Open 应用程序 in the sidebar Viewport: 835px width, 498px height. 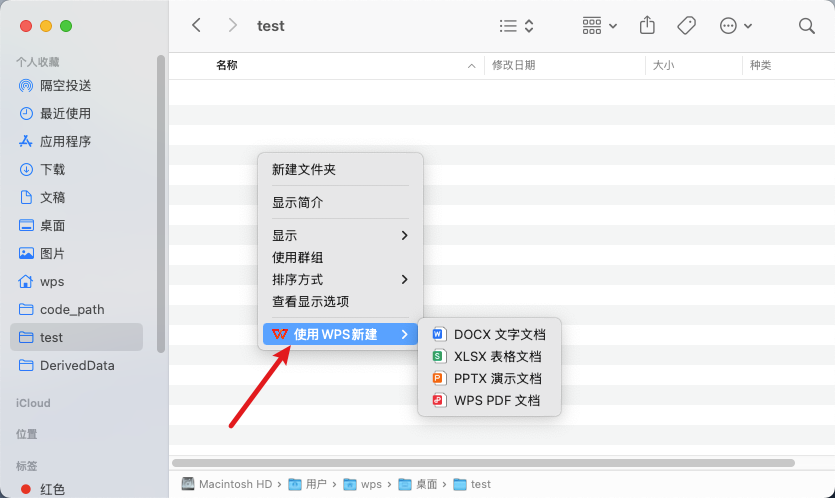coord(76,141)
